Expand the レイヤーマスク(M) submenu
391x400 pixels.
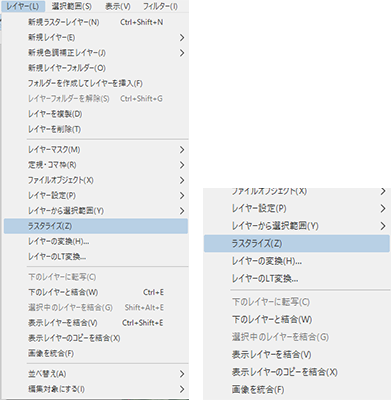tap(96, 150)
